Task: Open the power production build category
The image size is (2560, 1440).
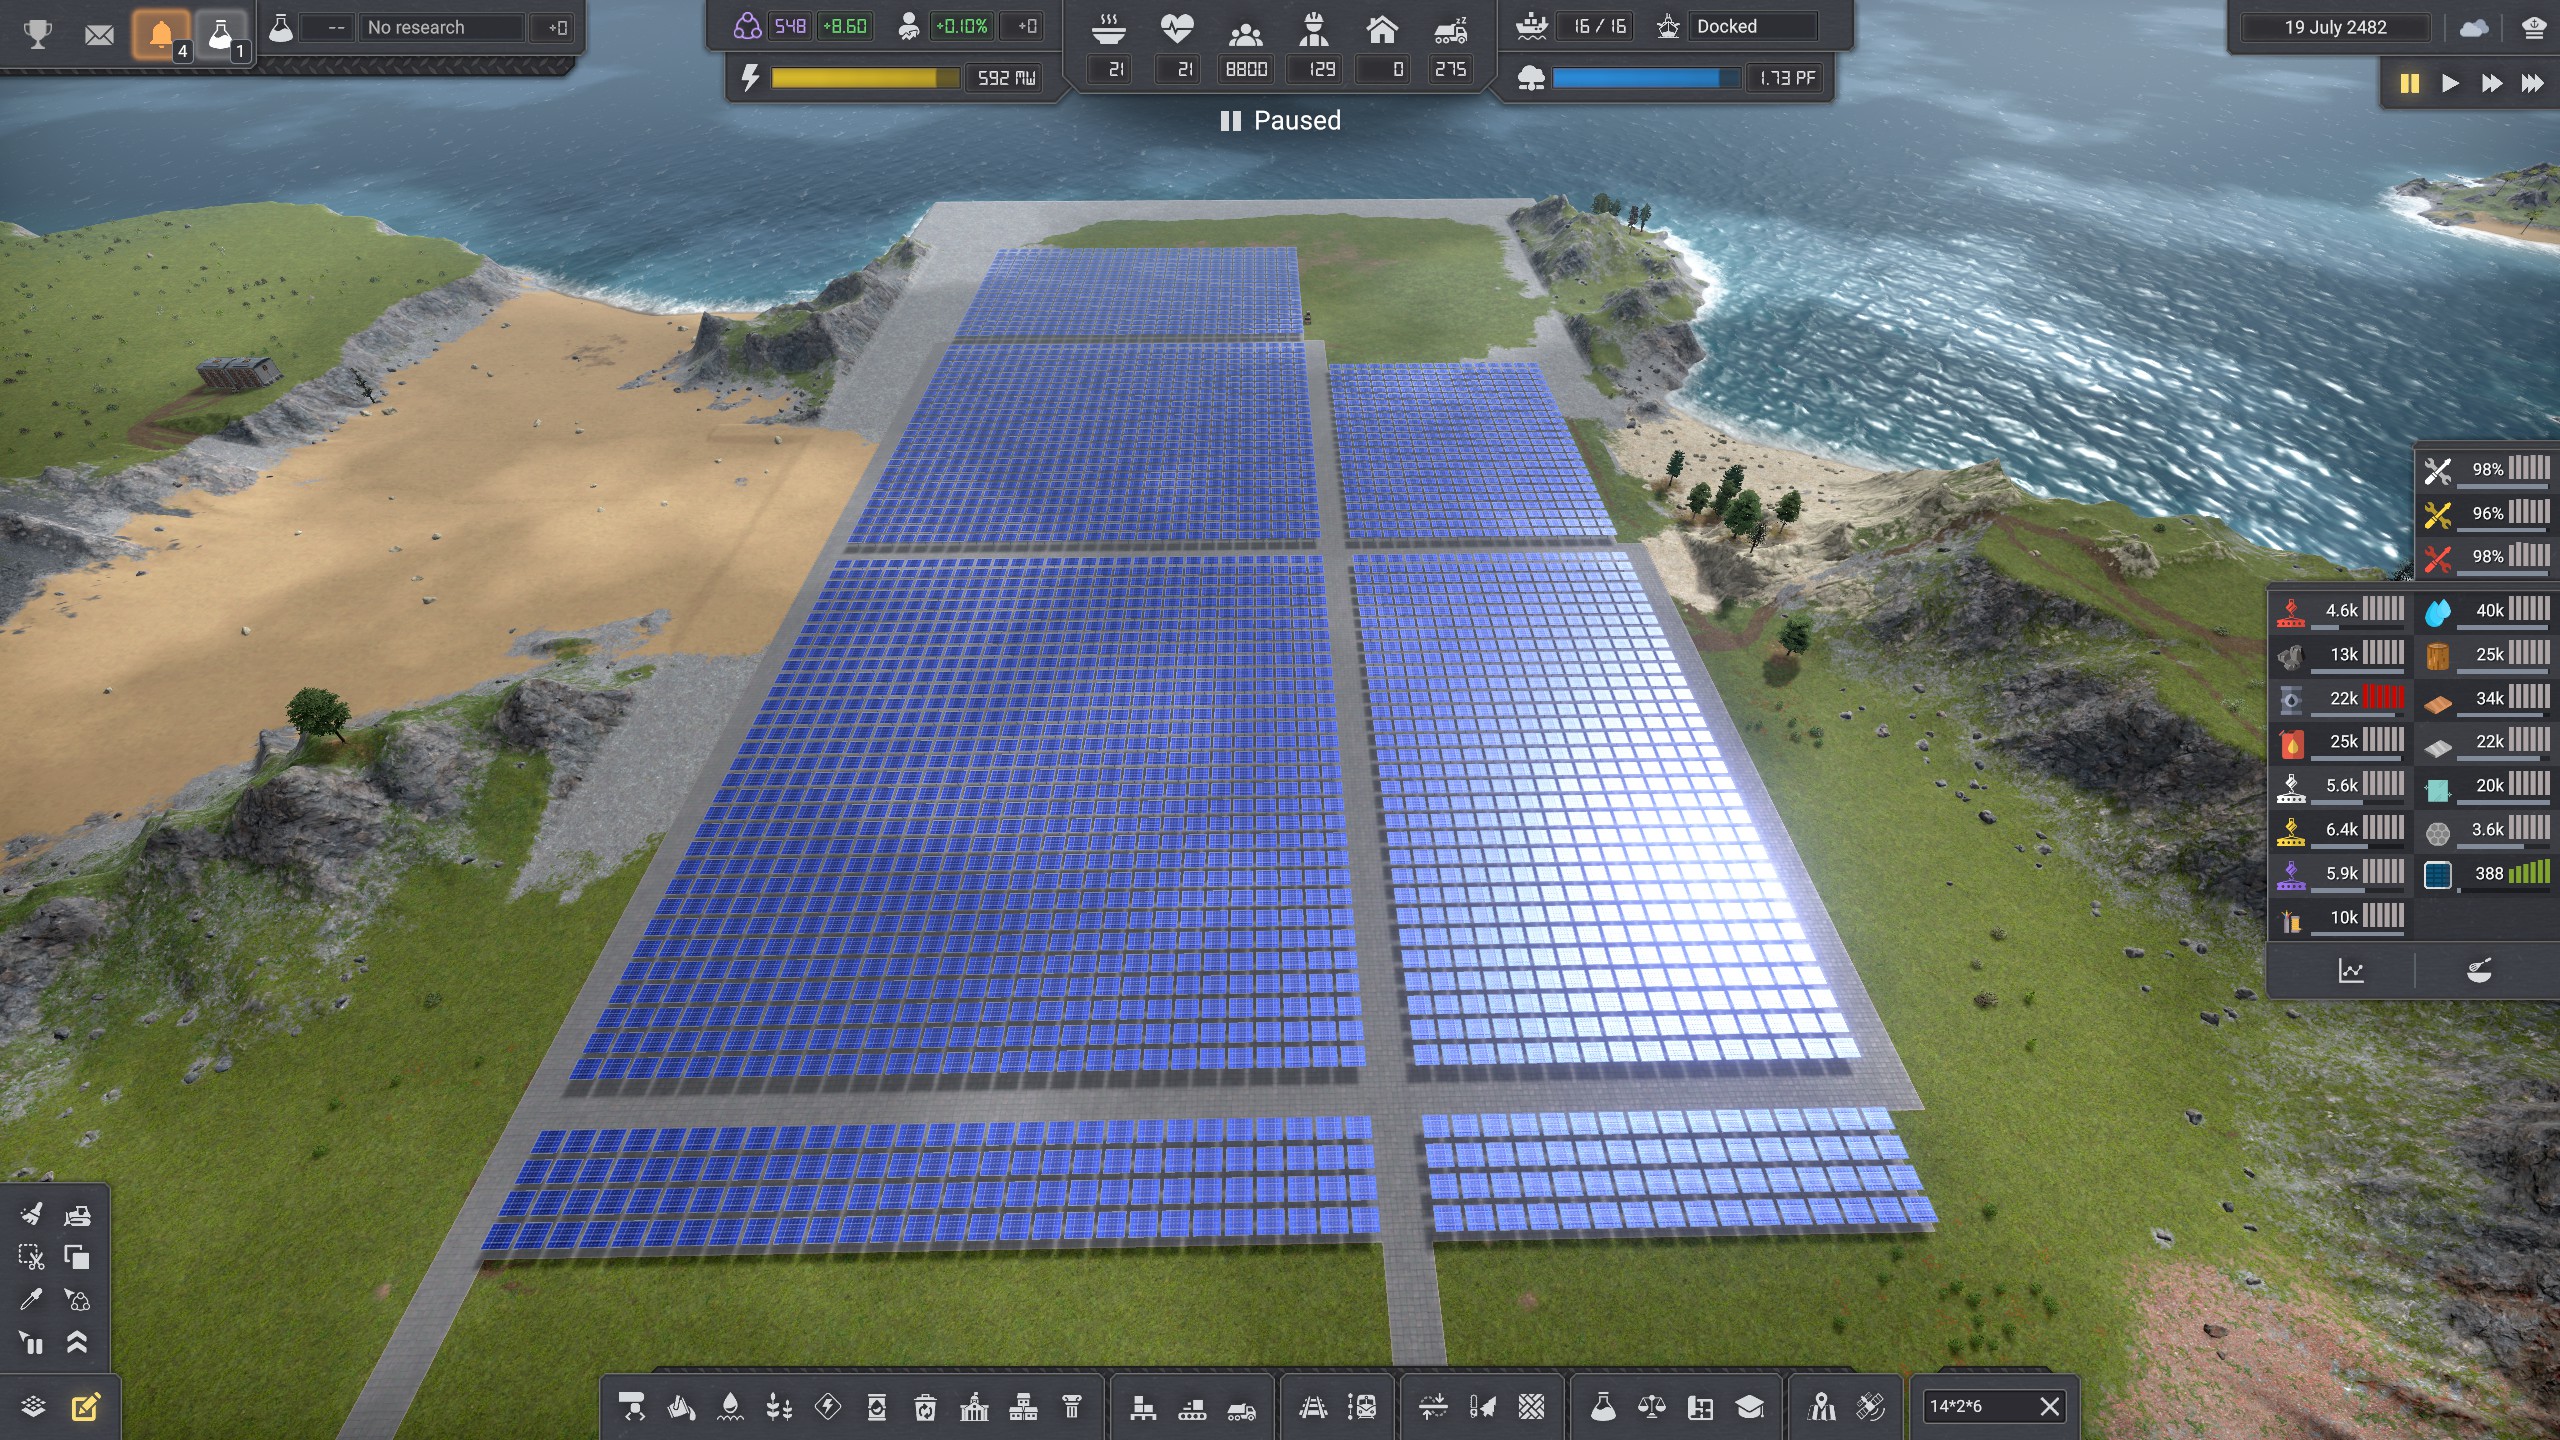Action: coord(828,1407)
